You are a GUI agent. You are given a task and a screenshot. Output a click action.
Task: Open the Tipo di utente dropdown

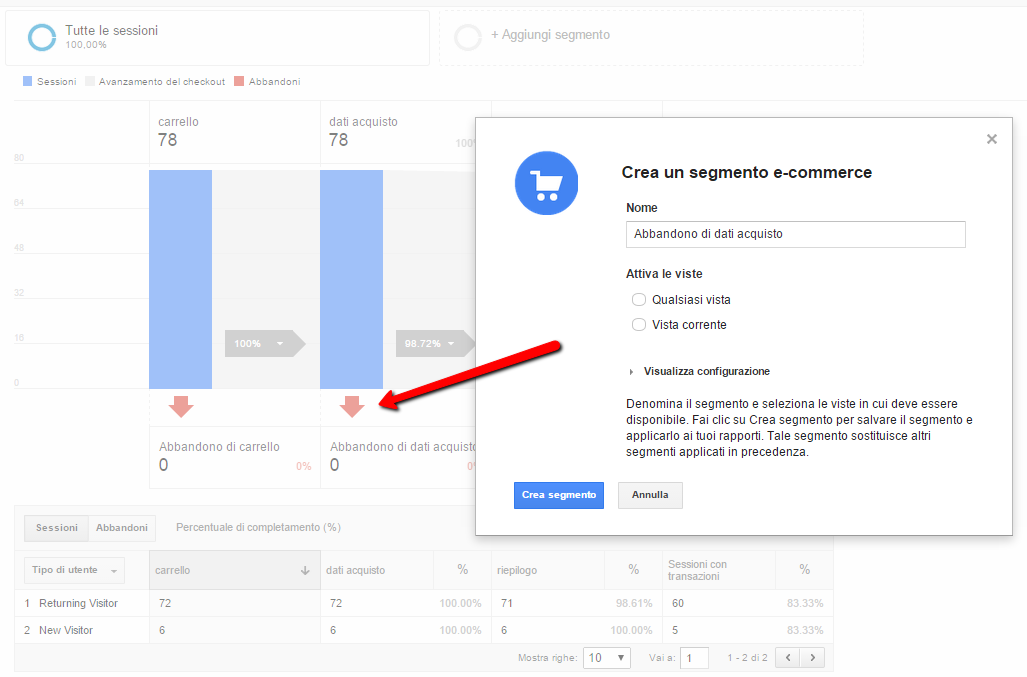click(x=75, y=570)
